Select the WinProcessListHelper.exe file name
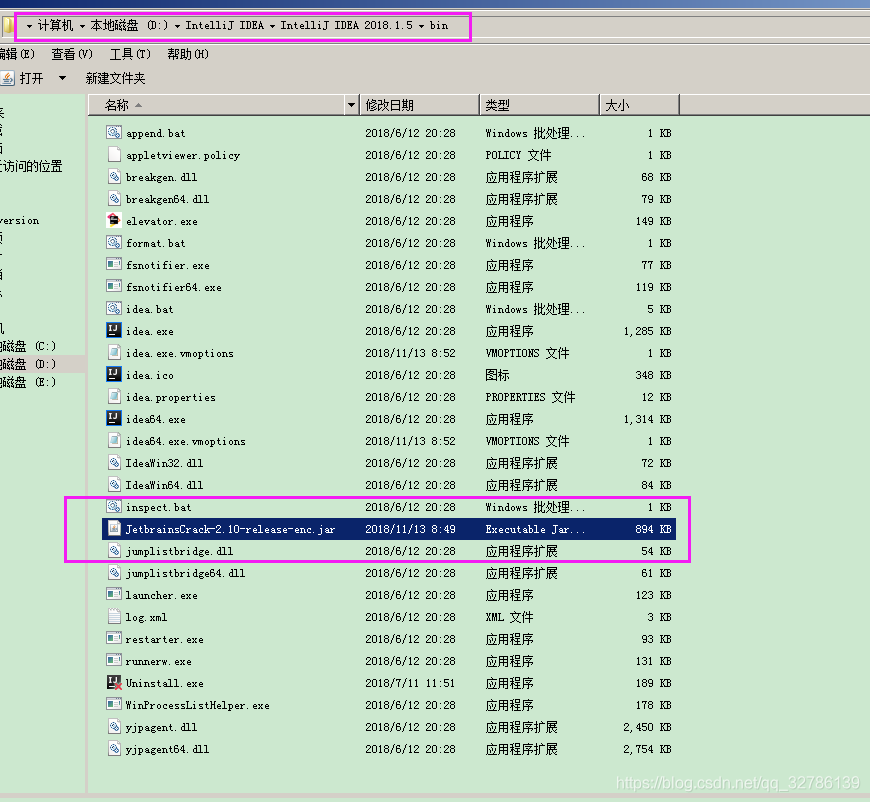Viewport: 870px width, 802px height. pyautogui.click(x=197, y=705)
